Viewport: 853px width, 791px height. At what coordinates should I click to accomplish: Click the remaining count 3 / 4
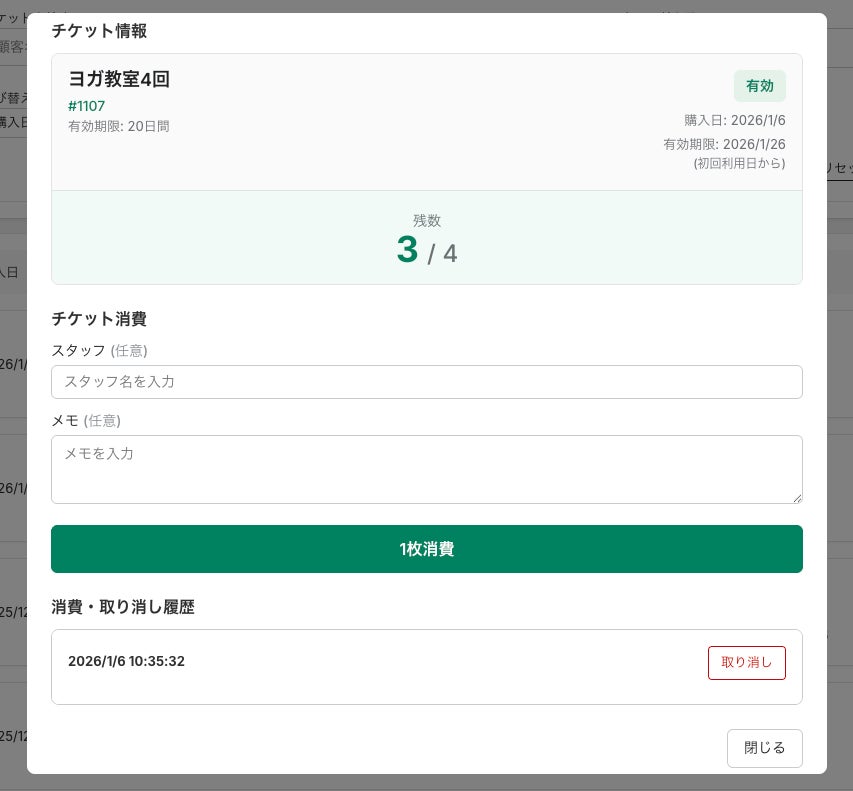[x=427, y=251]
